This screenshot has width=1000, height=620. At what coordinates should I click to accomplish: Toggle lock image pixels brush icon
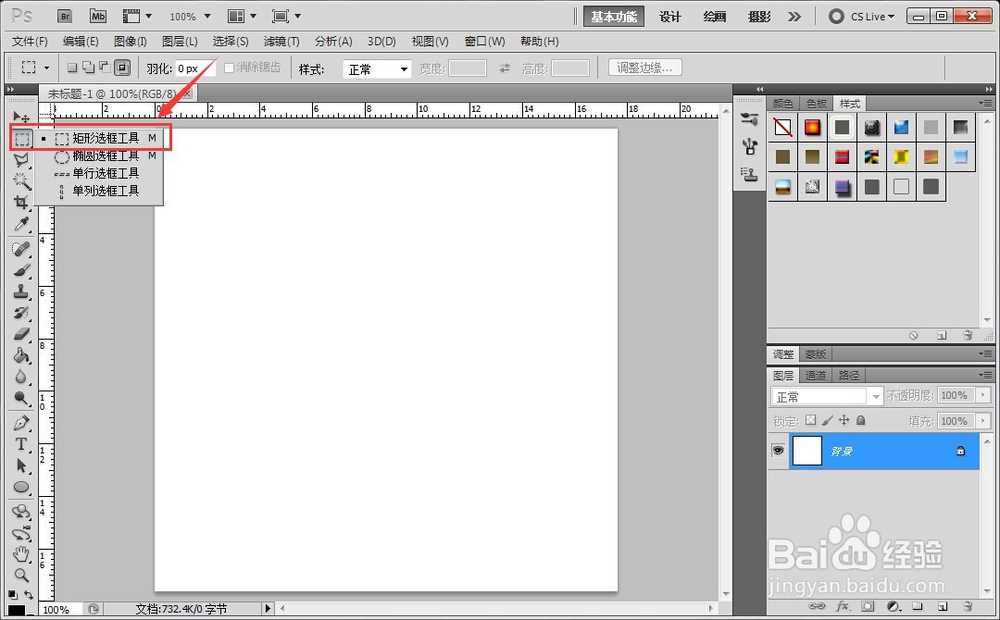click(827, 420)
